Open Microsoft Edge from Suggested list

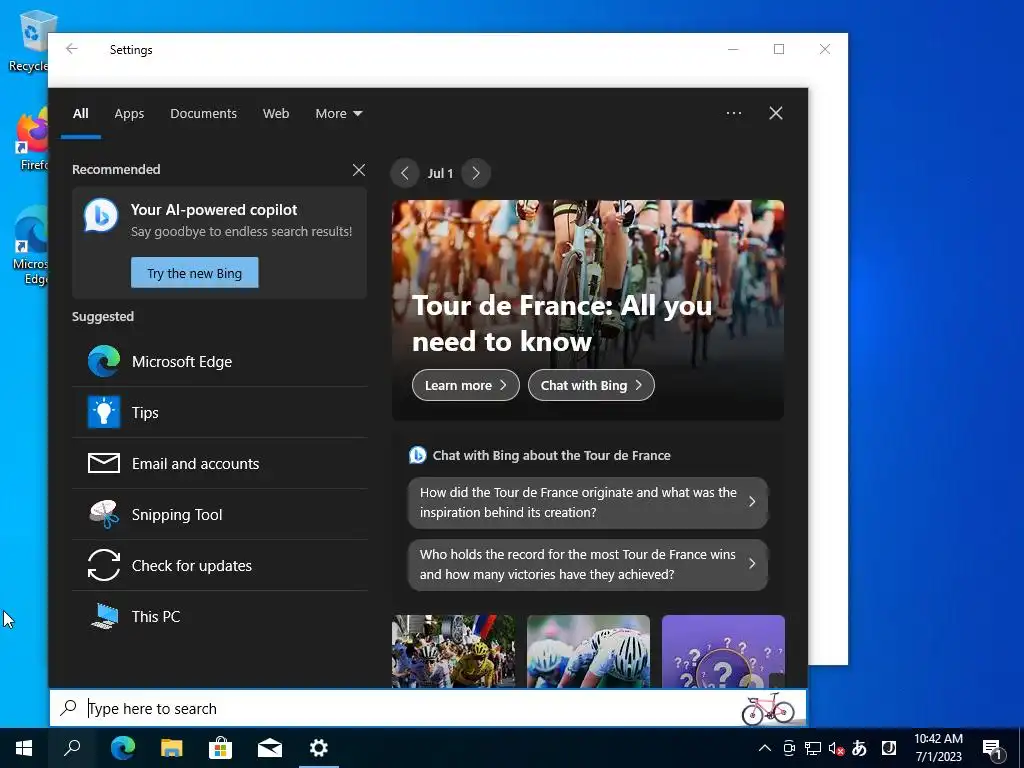219,361
